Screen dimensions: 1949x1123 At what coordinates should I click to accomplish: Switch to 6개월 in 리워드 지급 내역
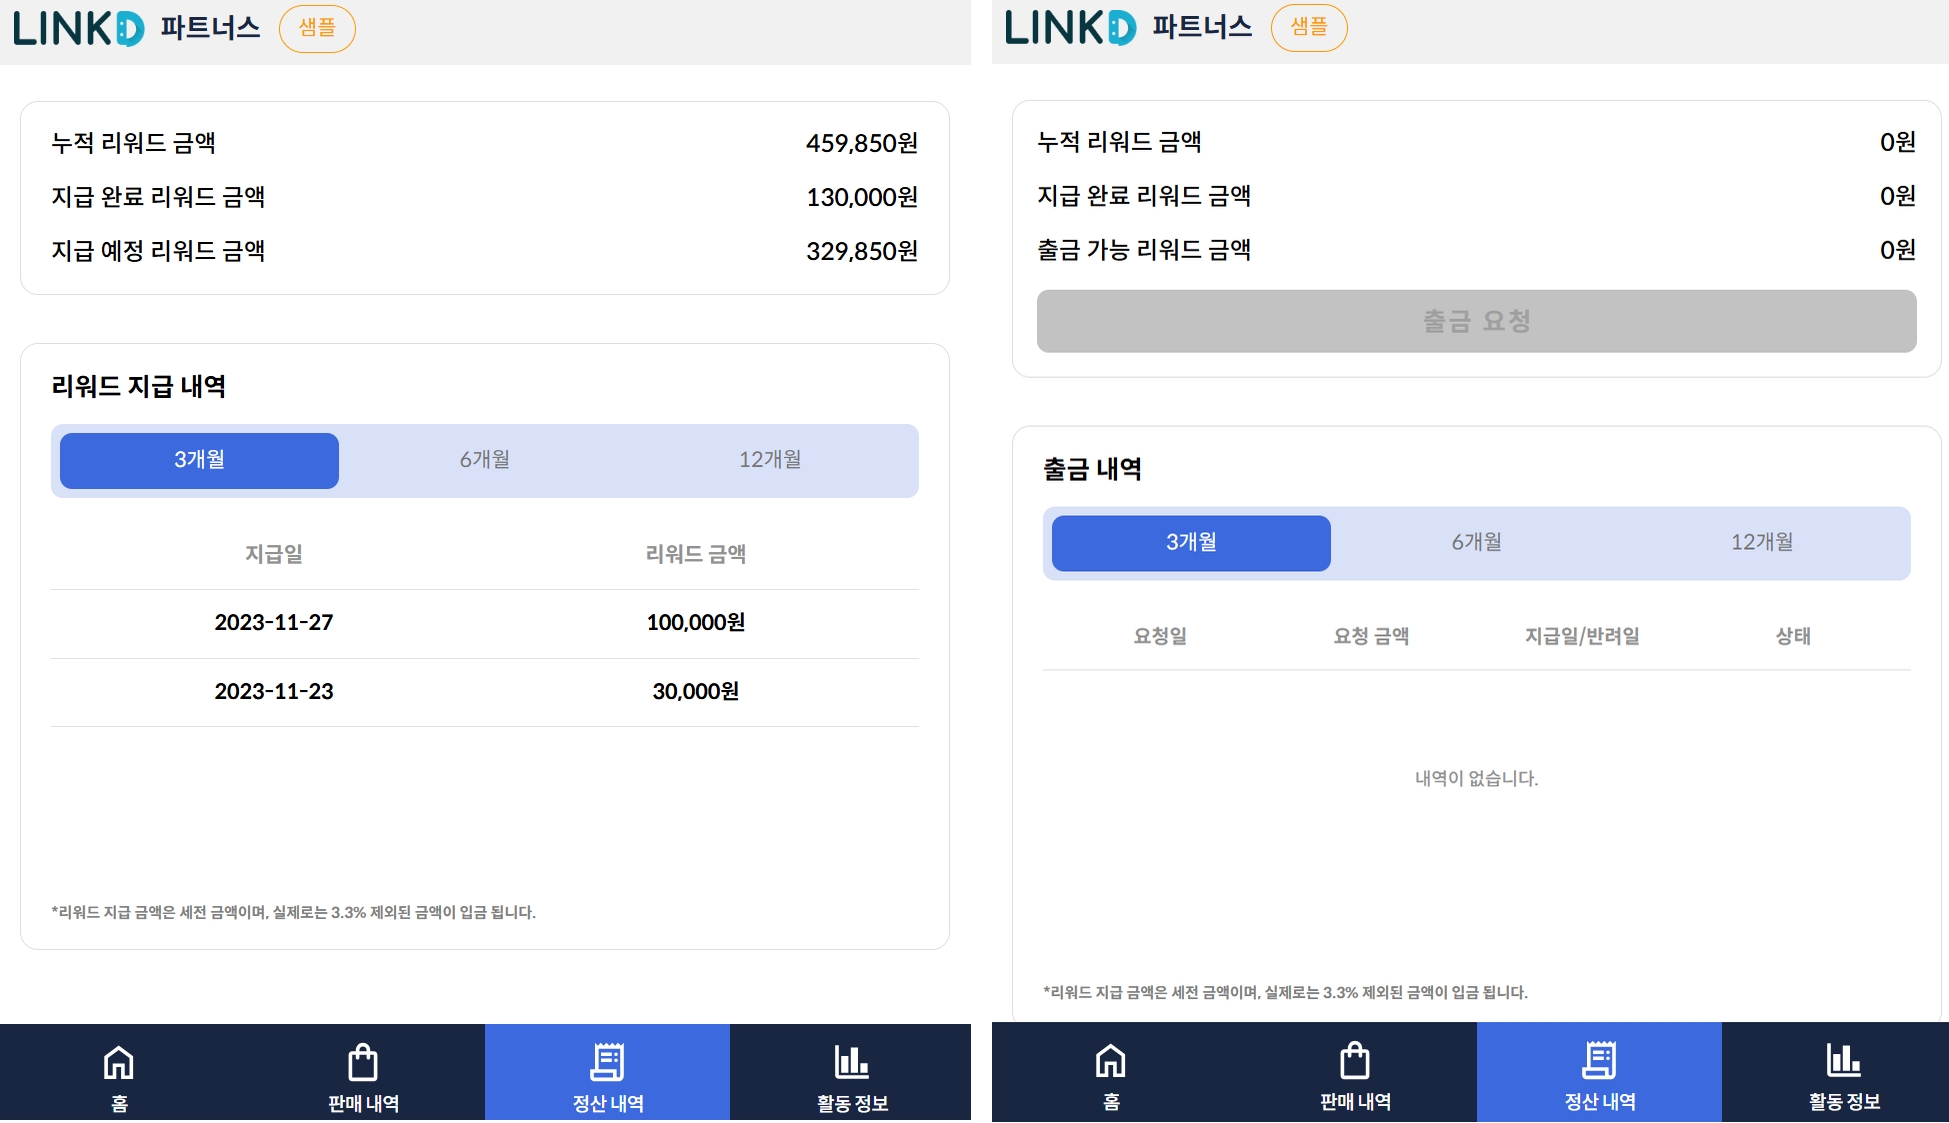coord(485,460)
